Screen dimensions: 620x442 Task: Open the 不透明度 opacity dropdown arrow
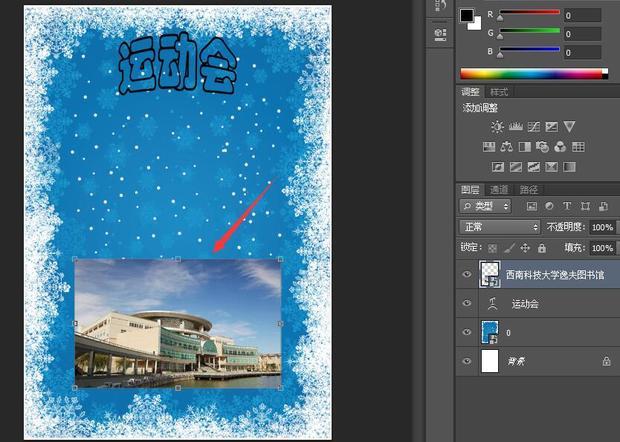tap(616, 227)
